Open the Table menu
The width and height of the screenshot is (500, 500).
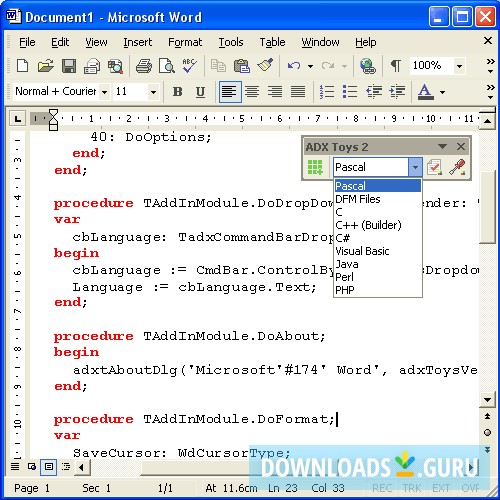(x=272, y=42)
